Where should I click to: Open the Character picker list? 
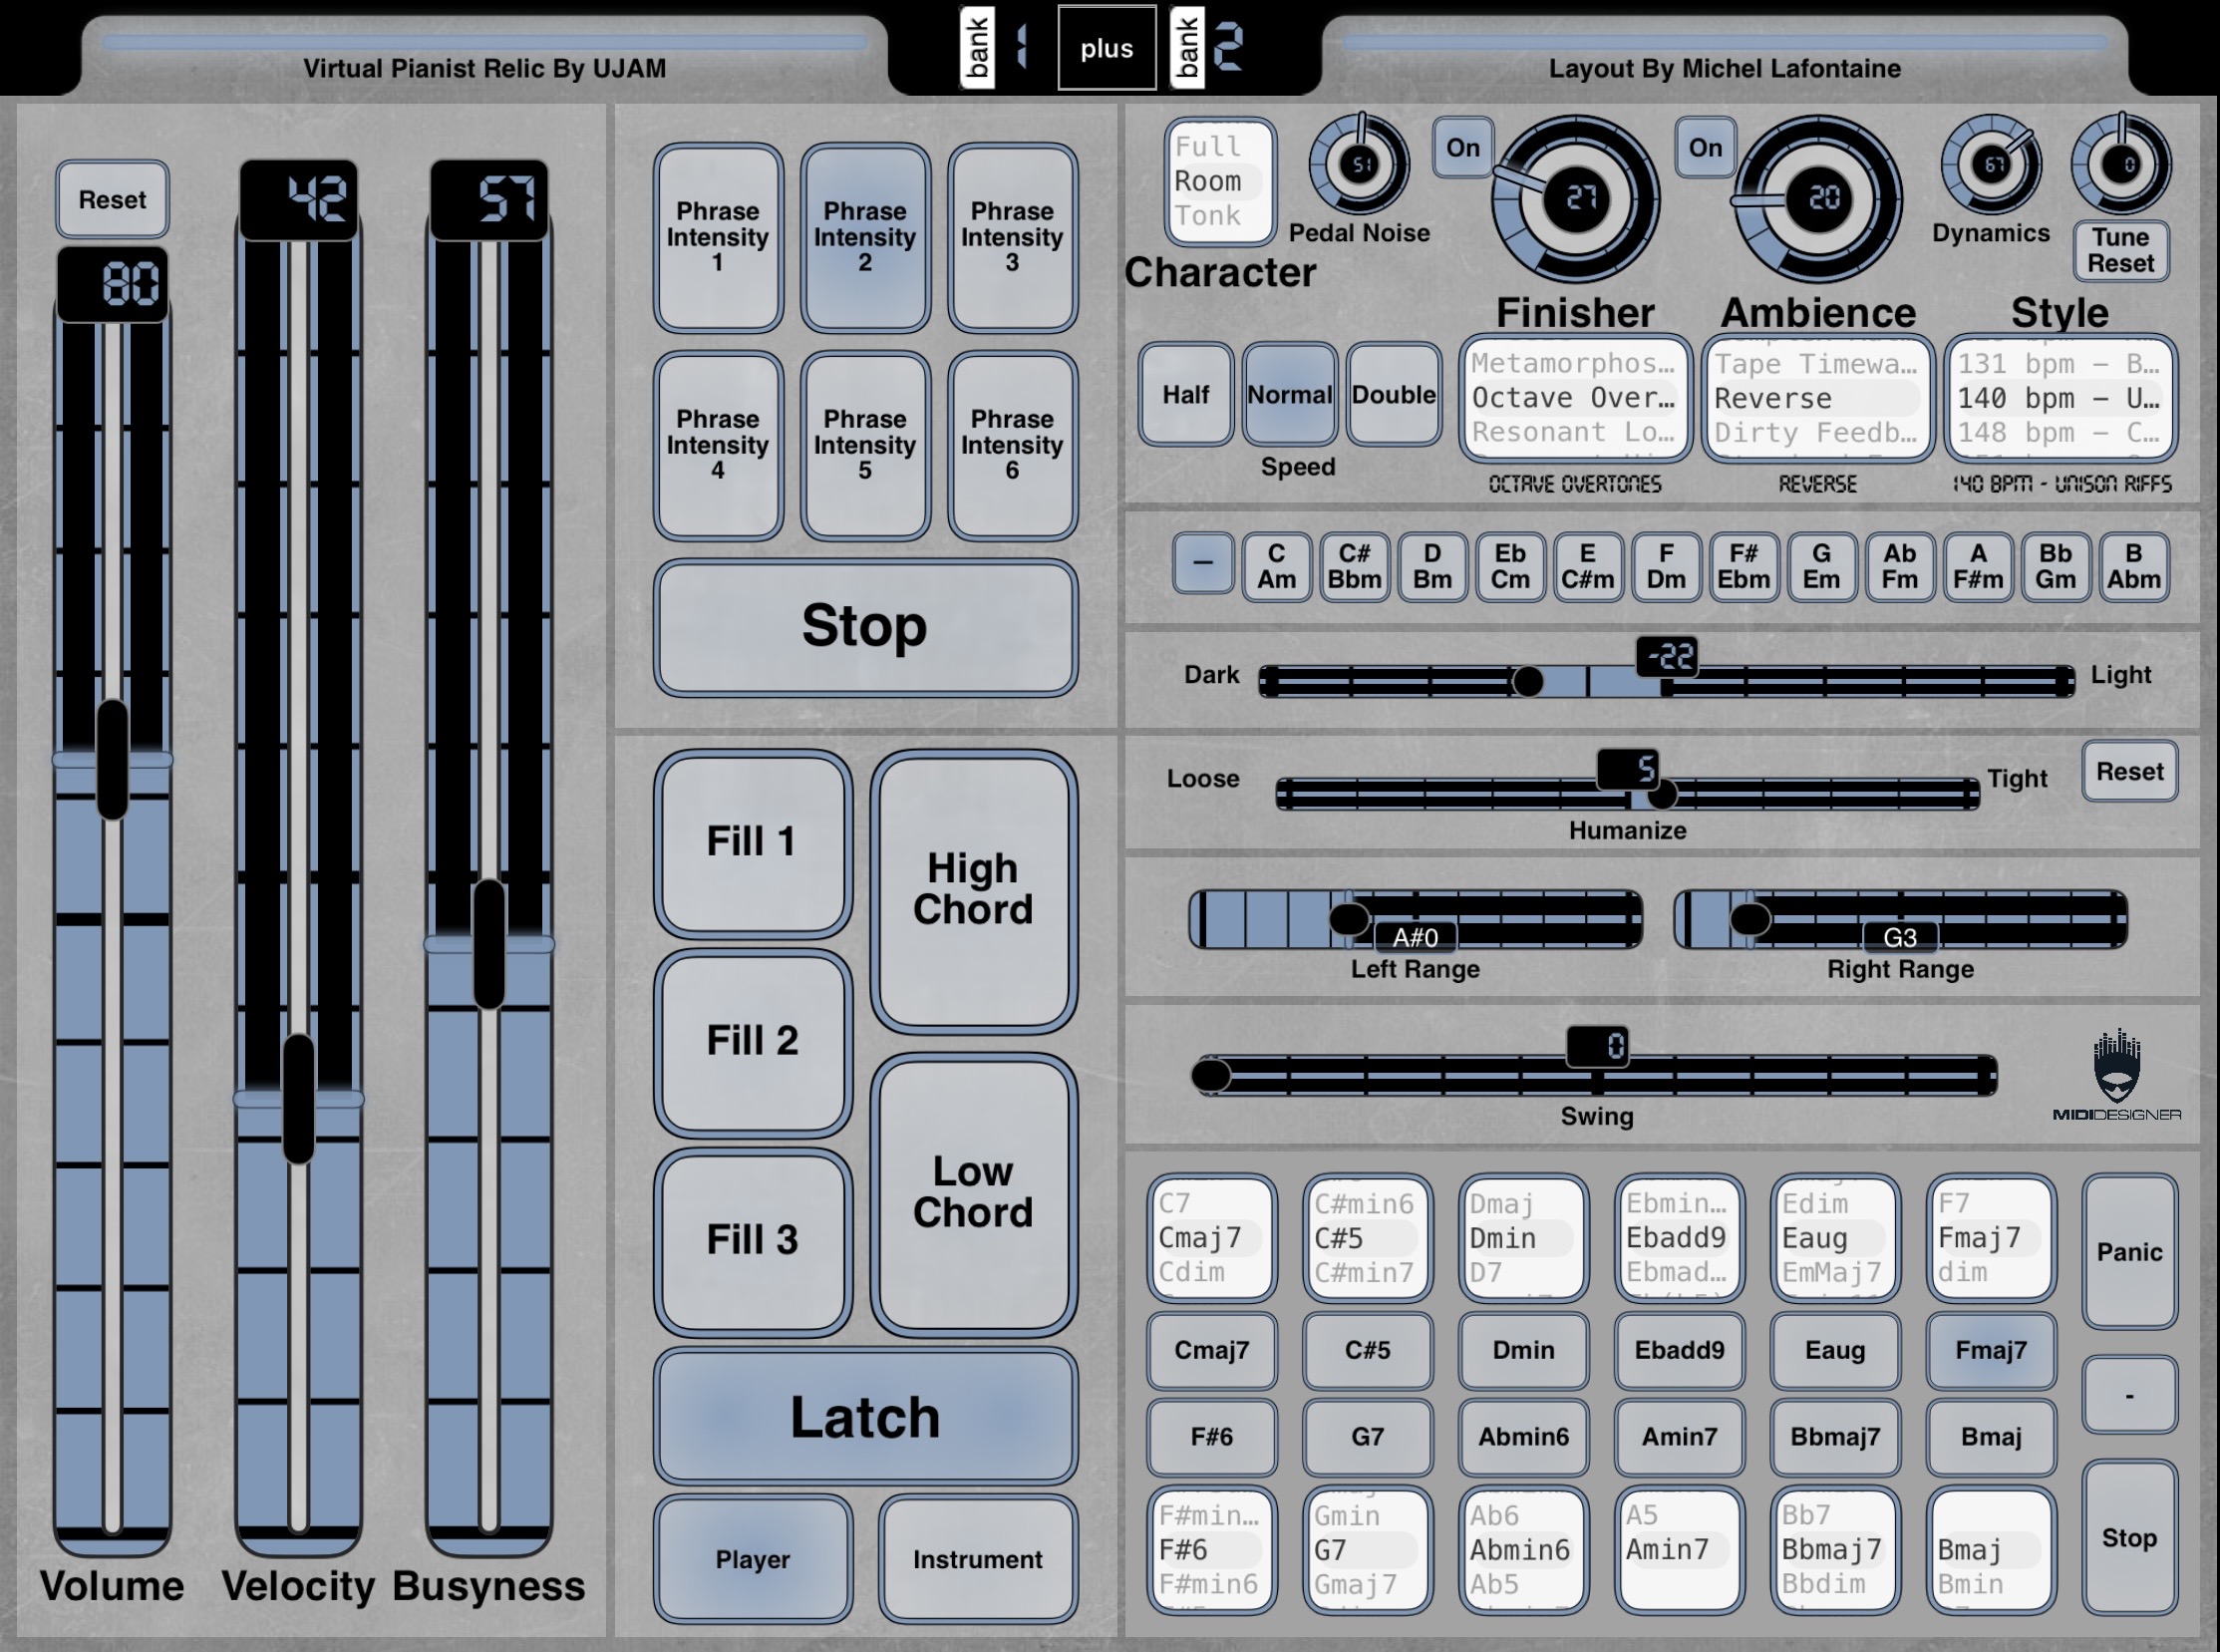coord(1220,182)
